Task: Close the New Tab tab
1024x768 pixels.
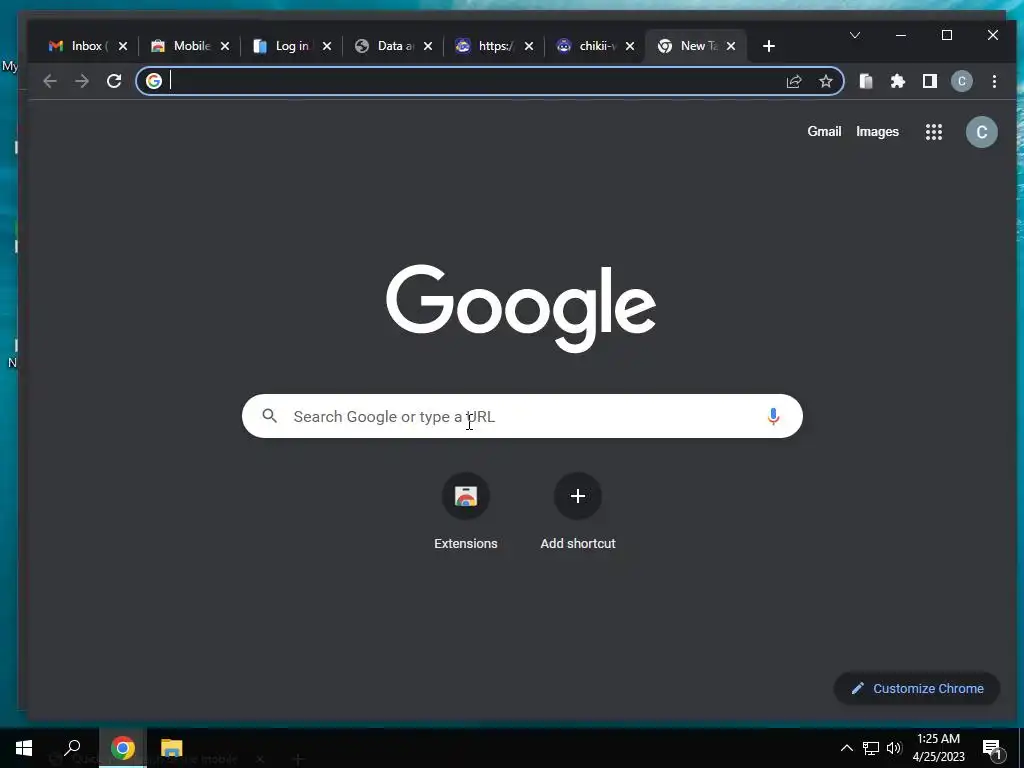Action: coord(731,46)
